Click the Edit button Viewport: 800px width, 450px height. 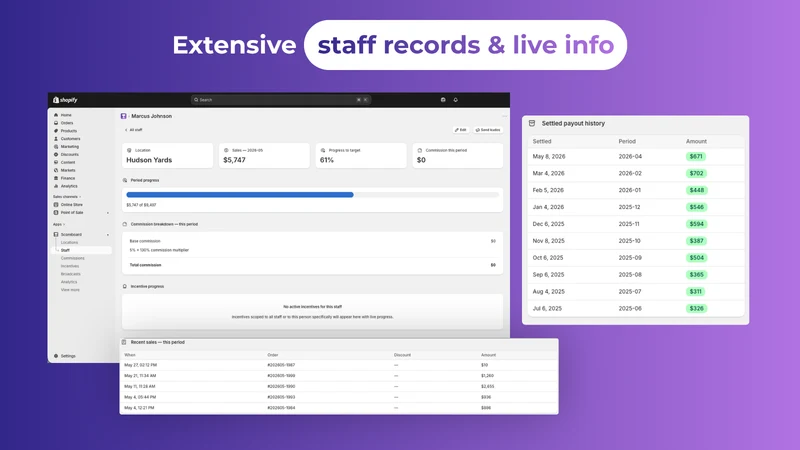click(x=461, y=130)
